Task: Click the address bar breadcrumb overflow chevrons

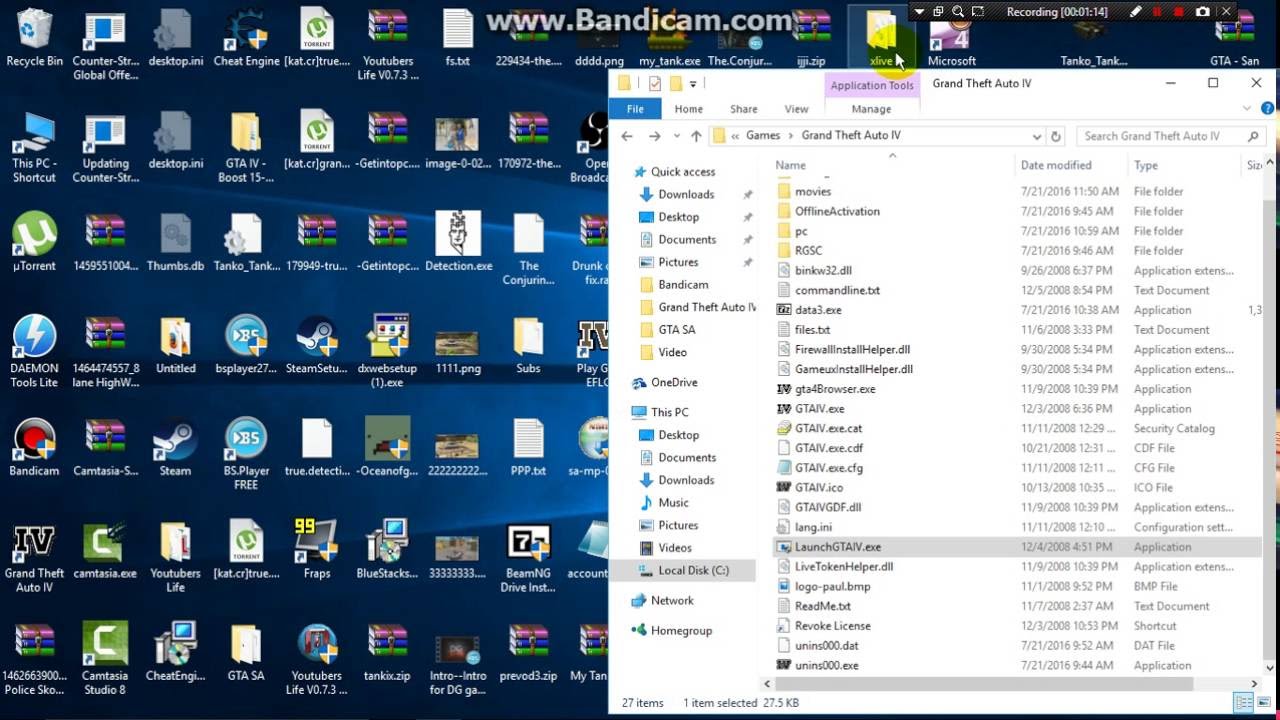Action: point(735,136)
